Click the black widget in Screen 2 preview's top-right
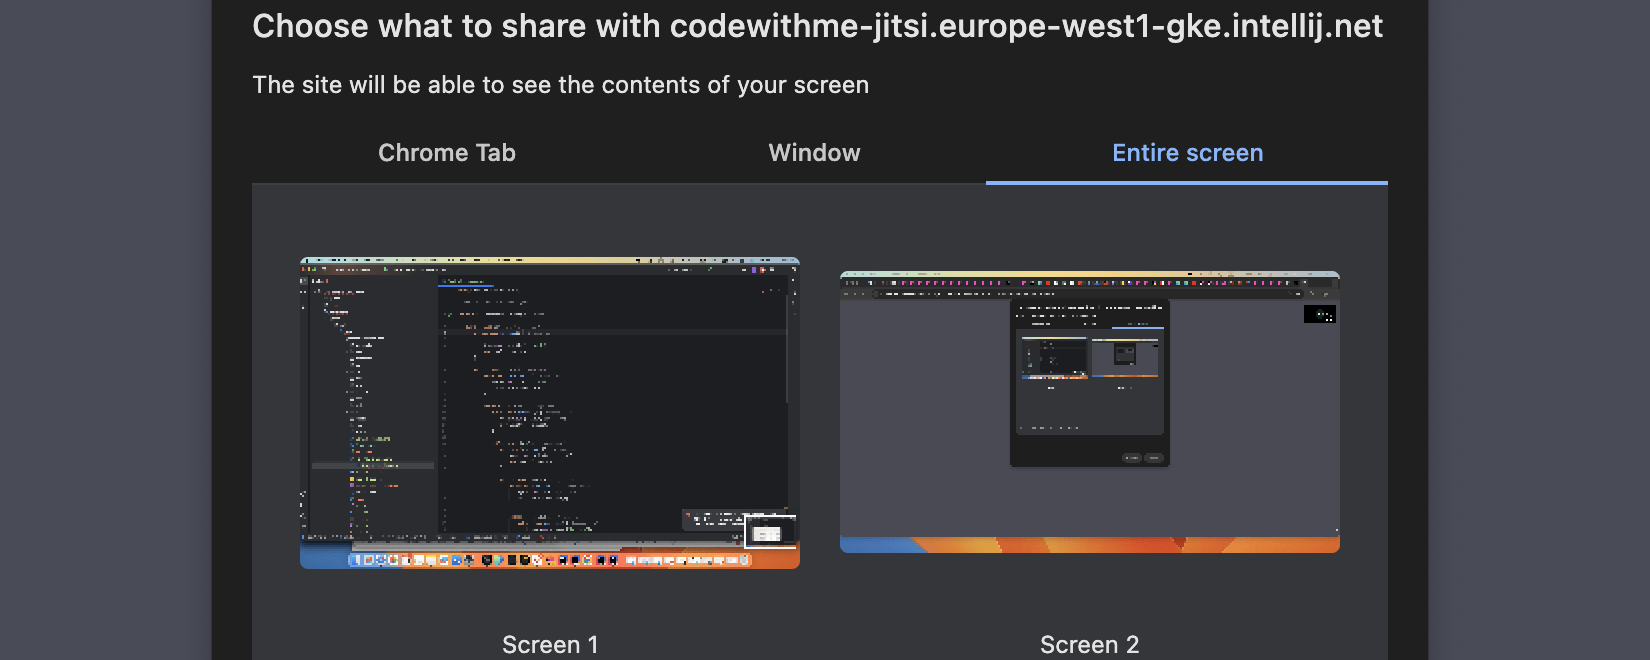The height and width of the screenshot is (660, 1650). point(1319,314)
